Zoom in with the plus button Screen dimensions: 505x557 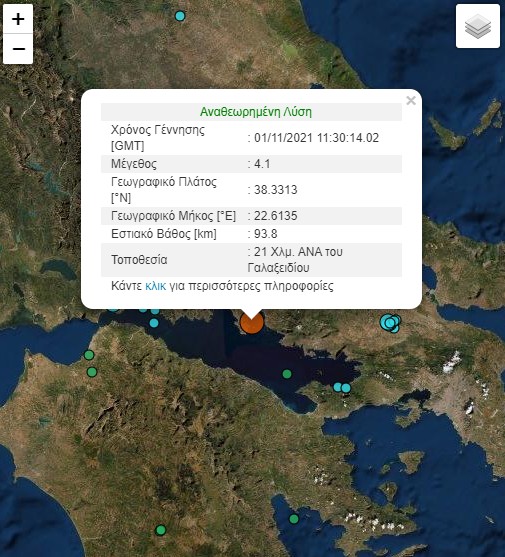click(18, 19)
